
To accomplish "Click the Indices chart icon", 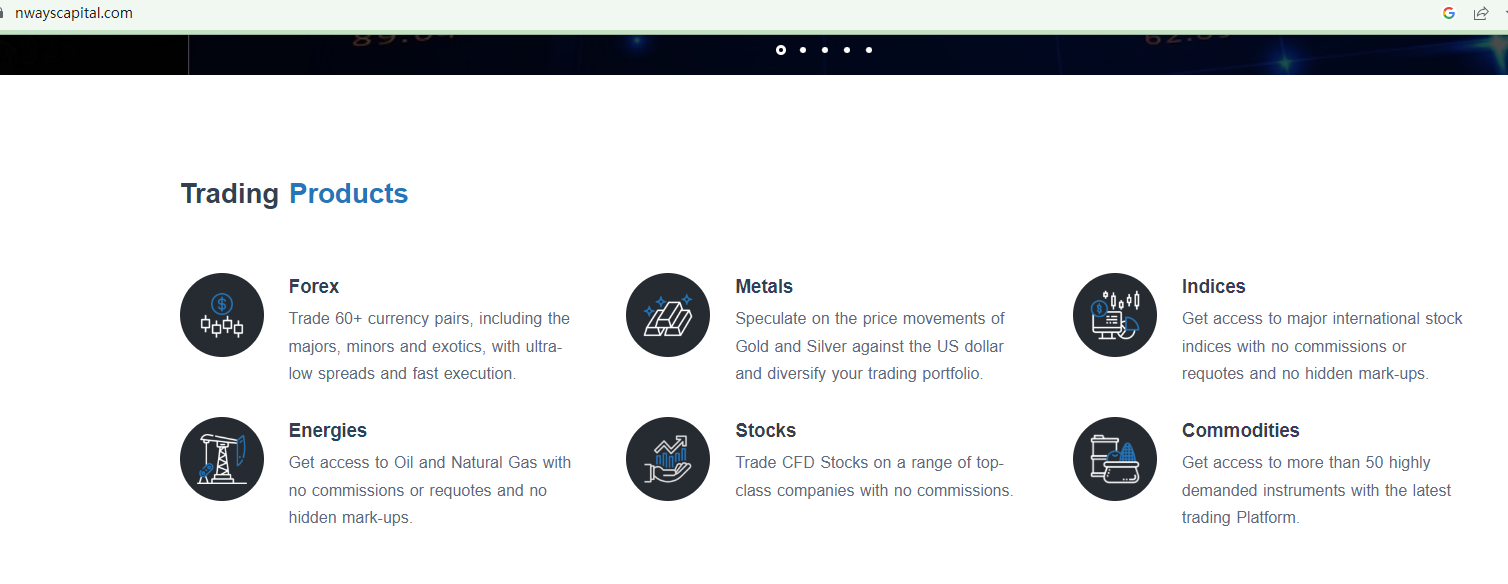I will click(1115, 315).
